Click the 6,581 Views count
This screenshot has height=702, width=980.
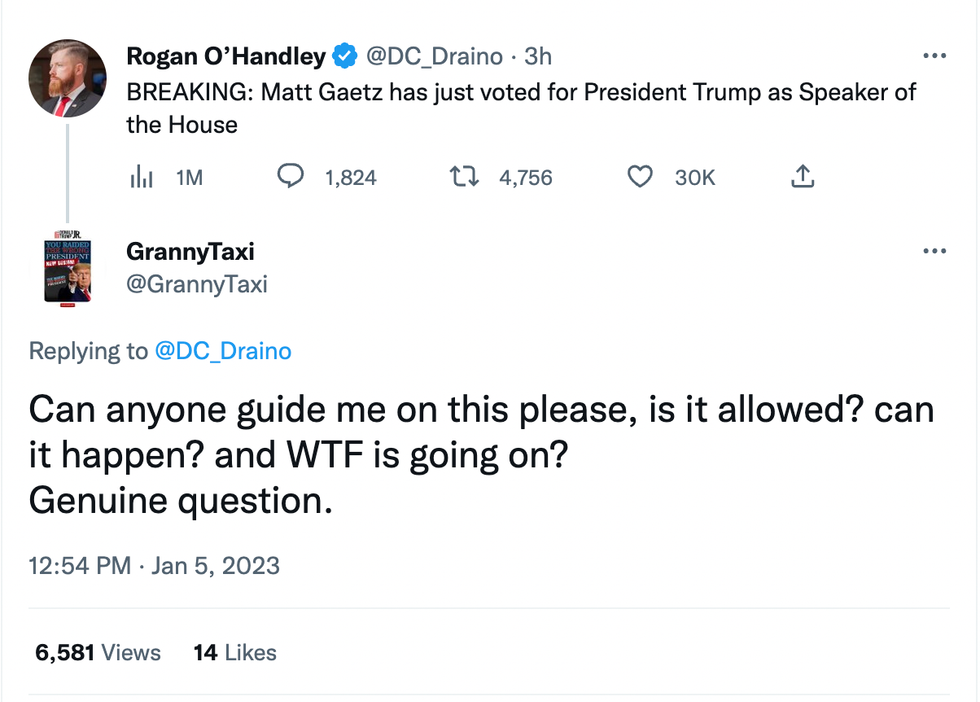pyautogui.click(x=98, y=653)
